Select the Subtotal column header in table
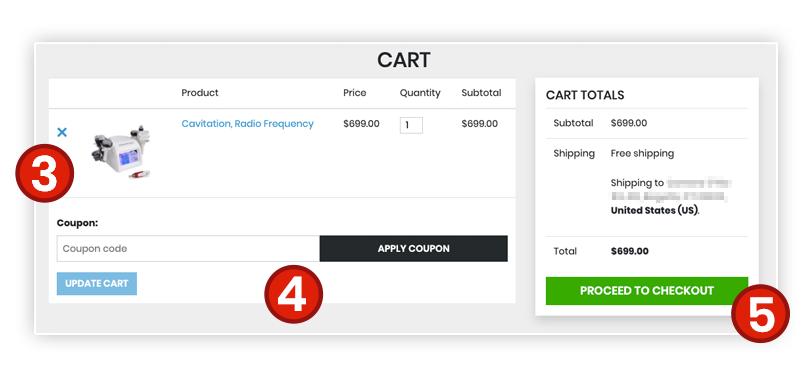The height and width of the screenshot is (392, 800). (481, 93)
